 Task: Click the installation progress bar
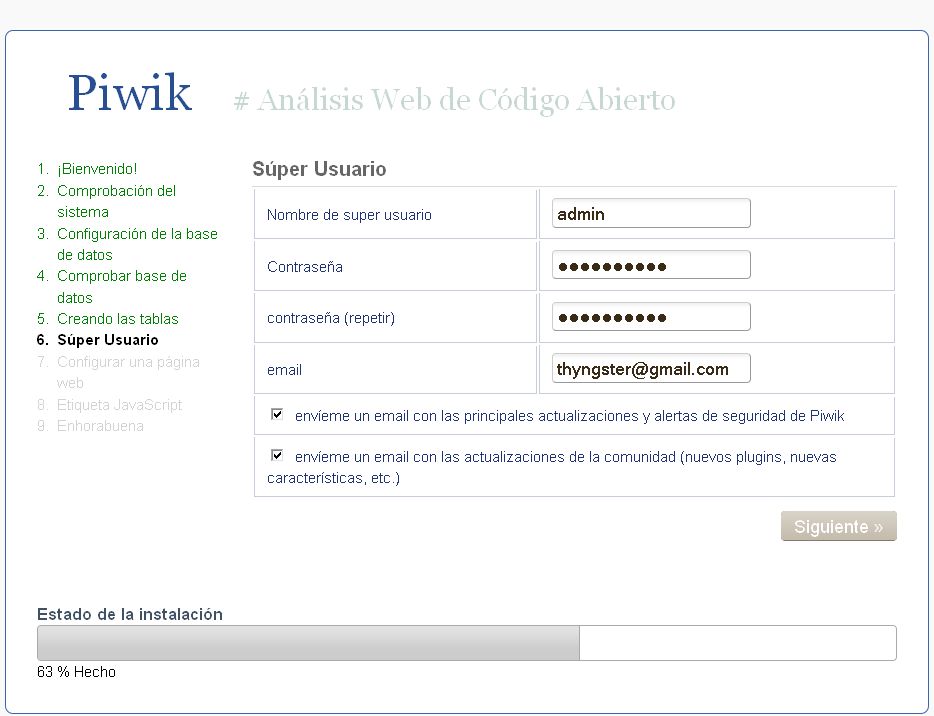coord(466,643)
